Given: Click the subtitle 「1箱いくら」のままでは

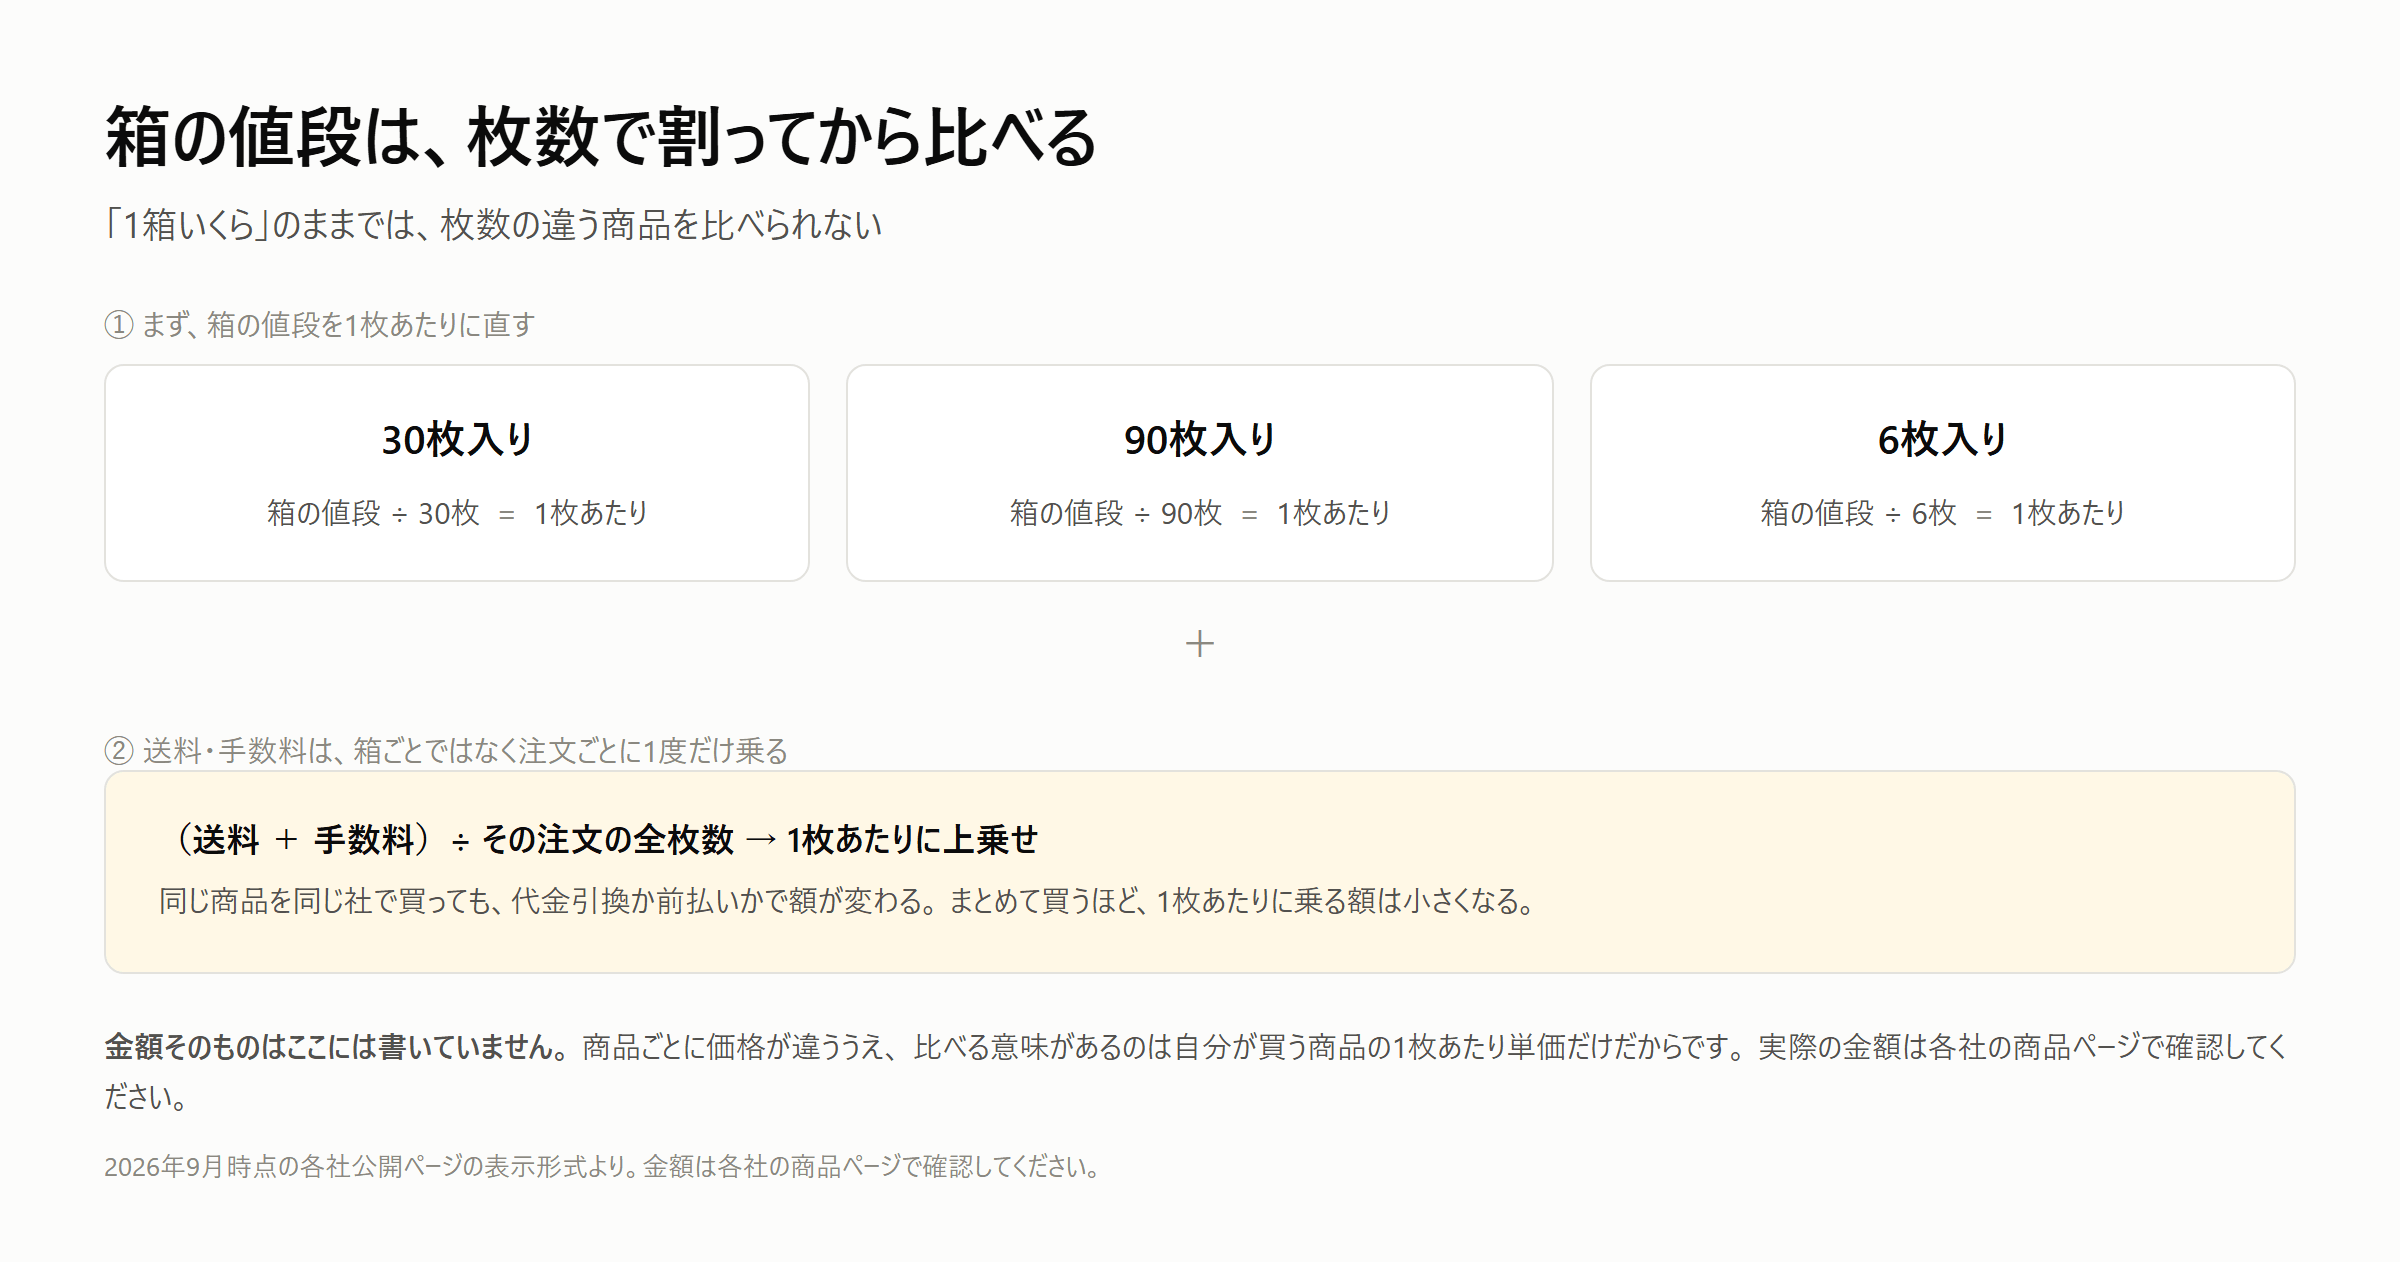Looking at the screenshot, I should pos(494,225).
